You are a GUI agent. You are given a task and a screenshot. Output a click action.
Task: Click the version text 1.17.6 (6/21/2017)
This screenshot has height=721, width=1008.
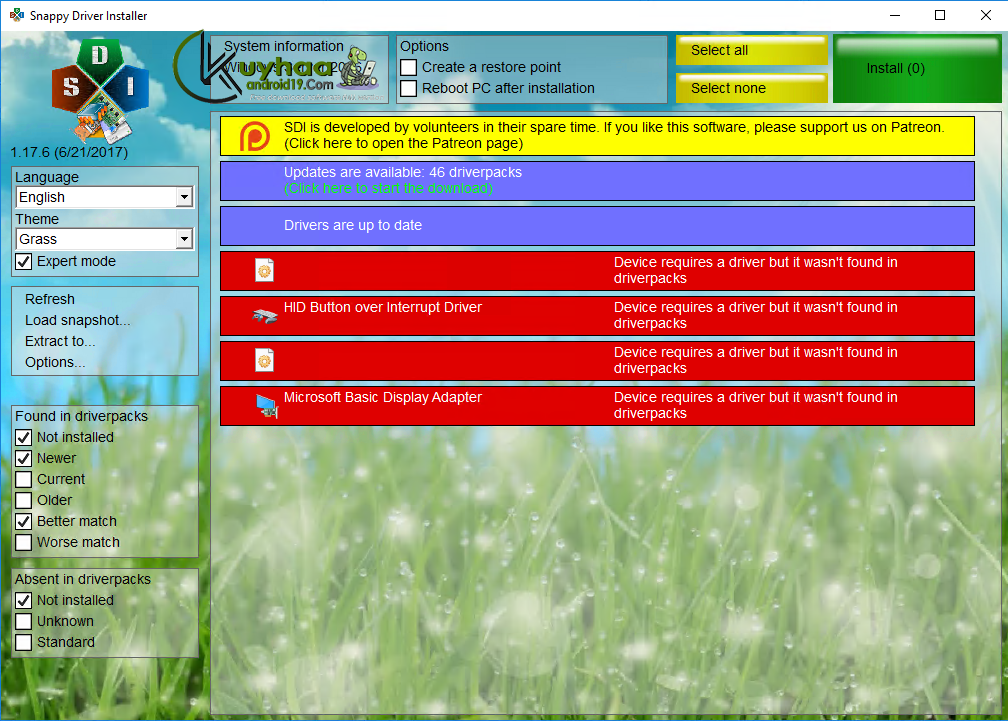[69, 152]
